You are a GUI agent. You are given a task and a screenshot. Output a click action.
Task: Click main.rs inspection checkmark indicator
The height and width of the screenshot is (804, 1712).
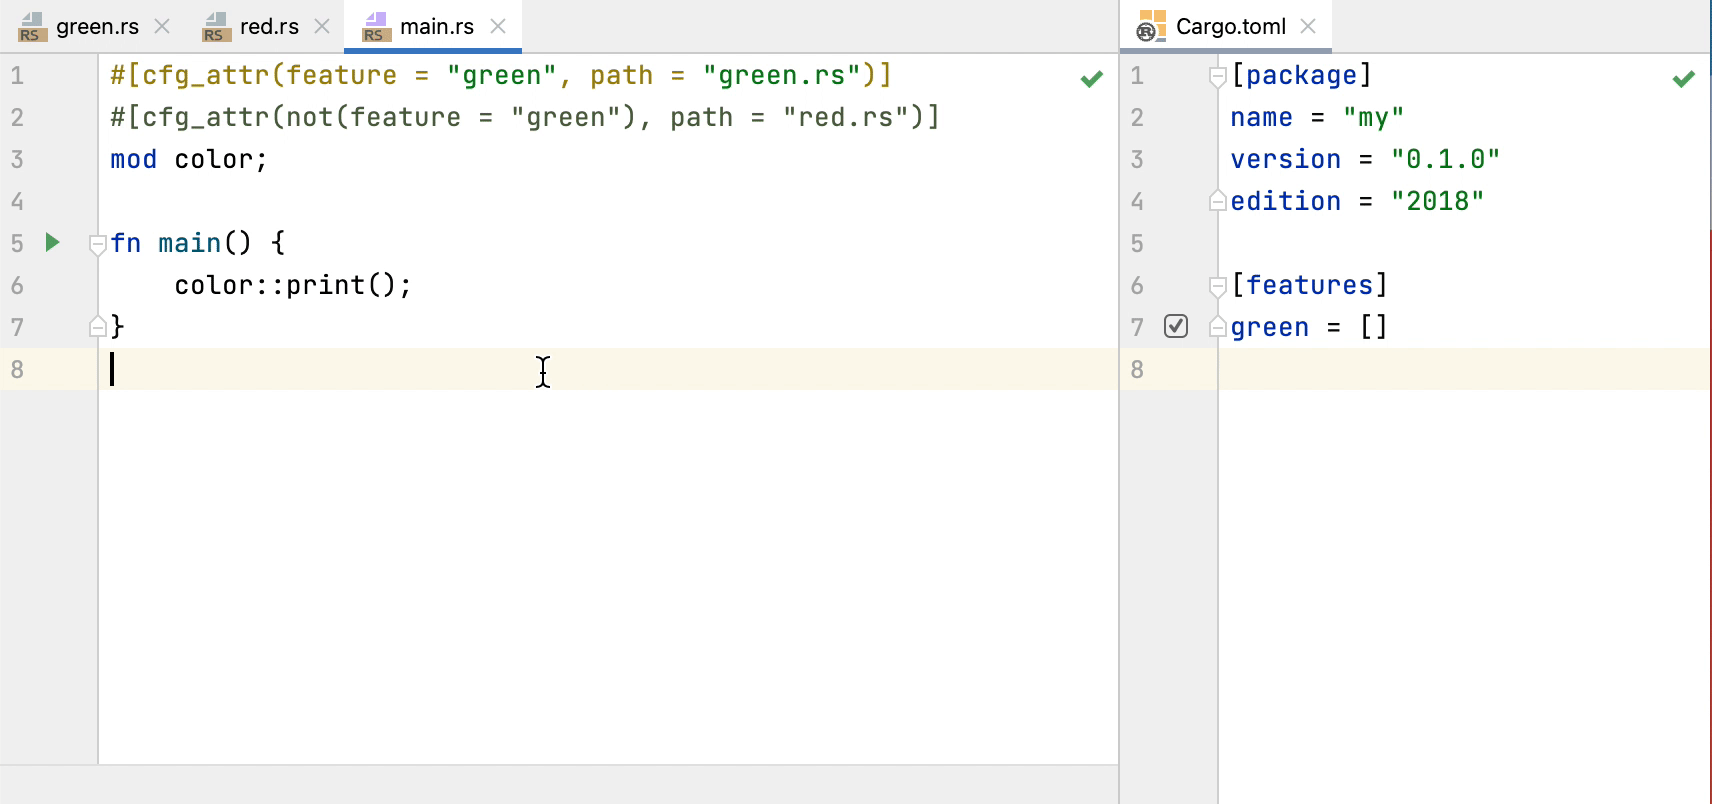(x=1091, y=78)
